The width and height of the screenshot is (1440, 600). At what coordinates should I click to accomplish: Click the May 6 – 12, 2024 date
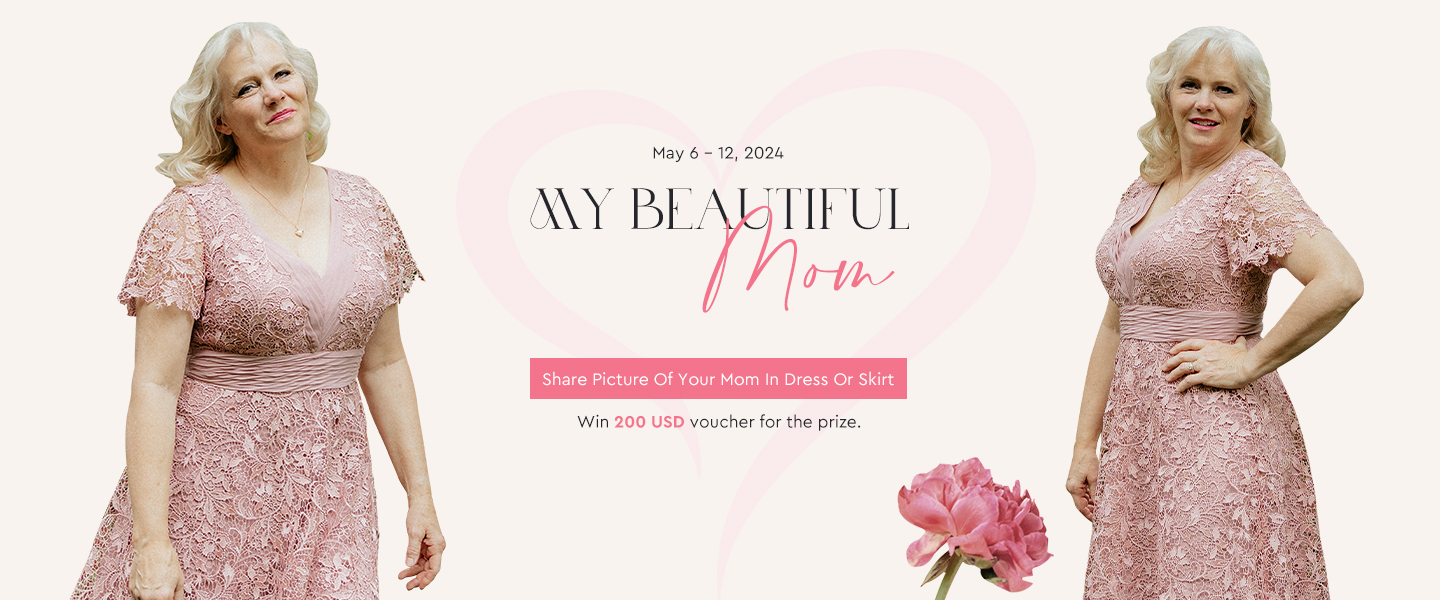(x=718, y=153)
